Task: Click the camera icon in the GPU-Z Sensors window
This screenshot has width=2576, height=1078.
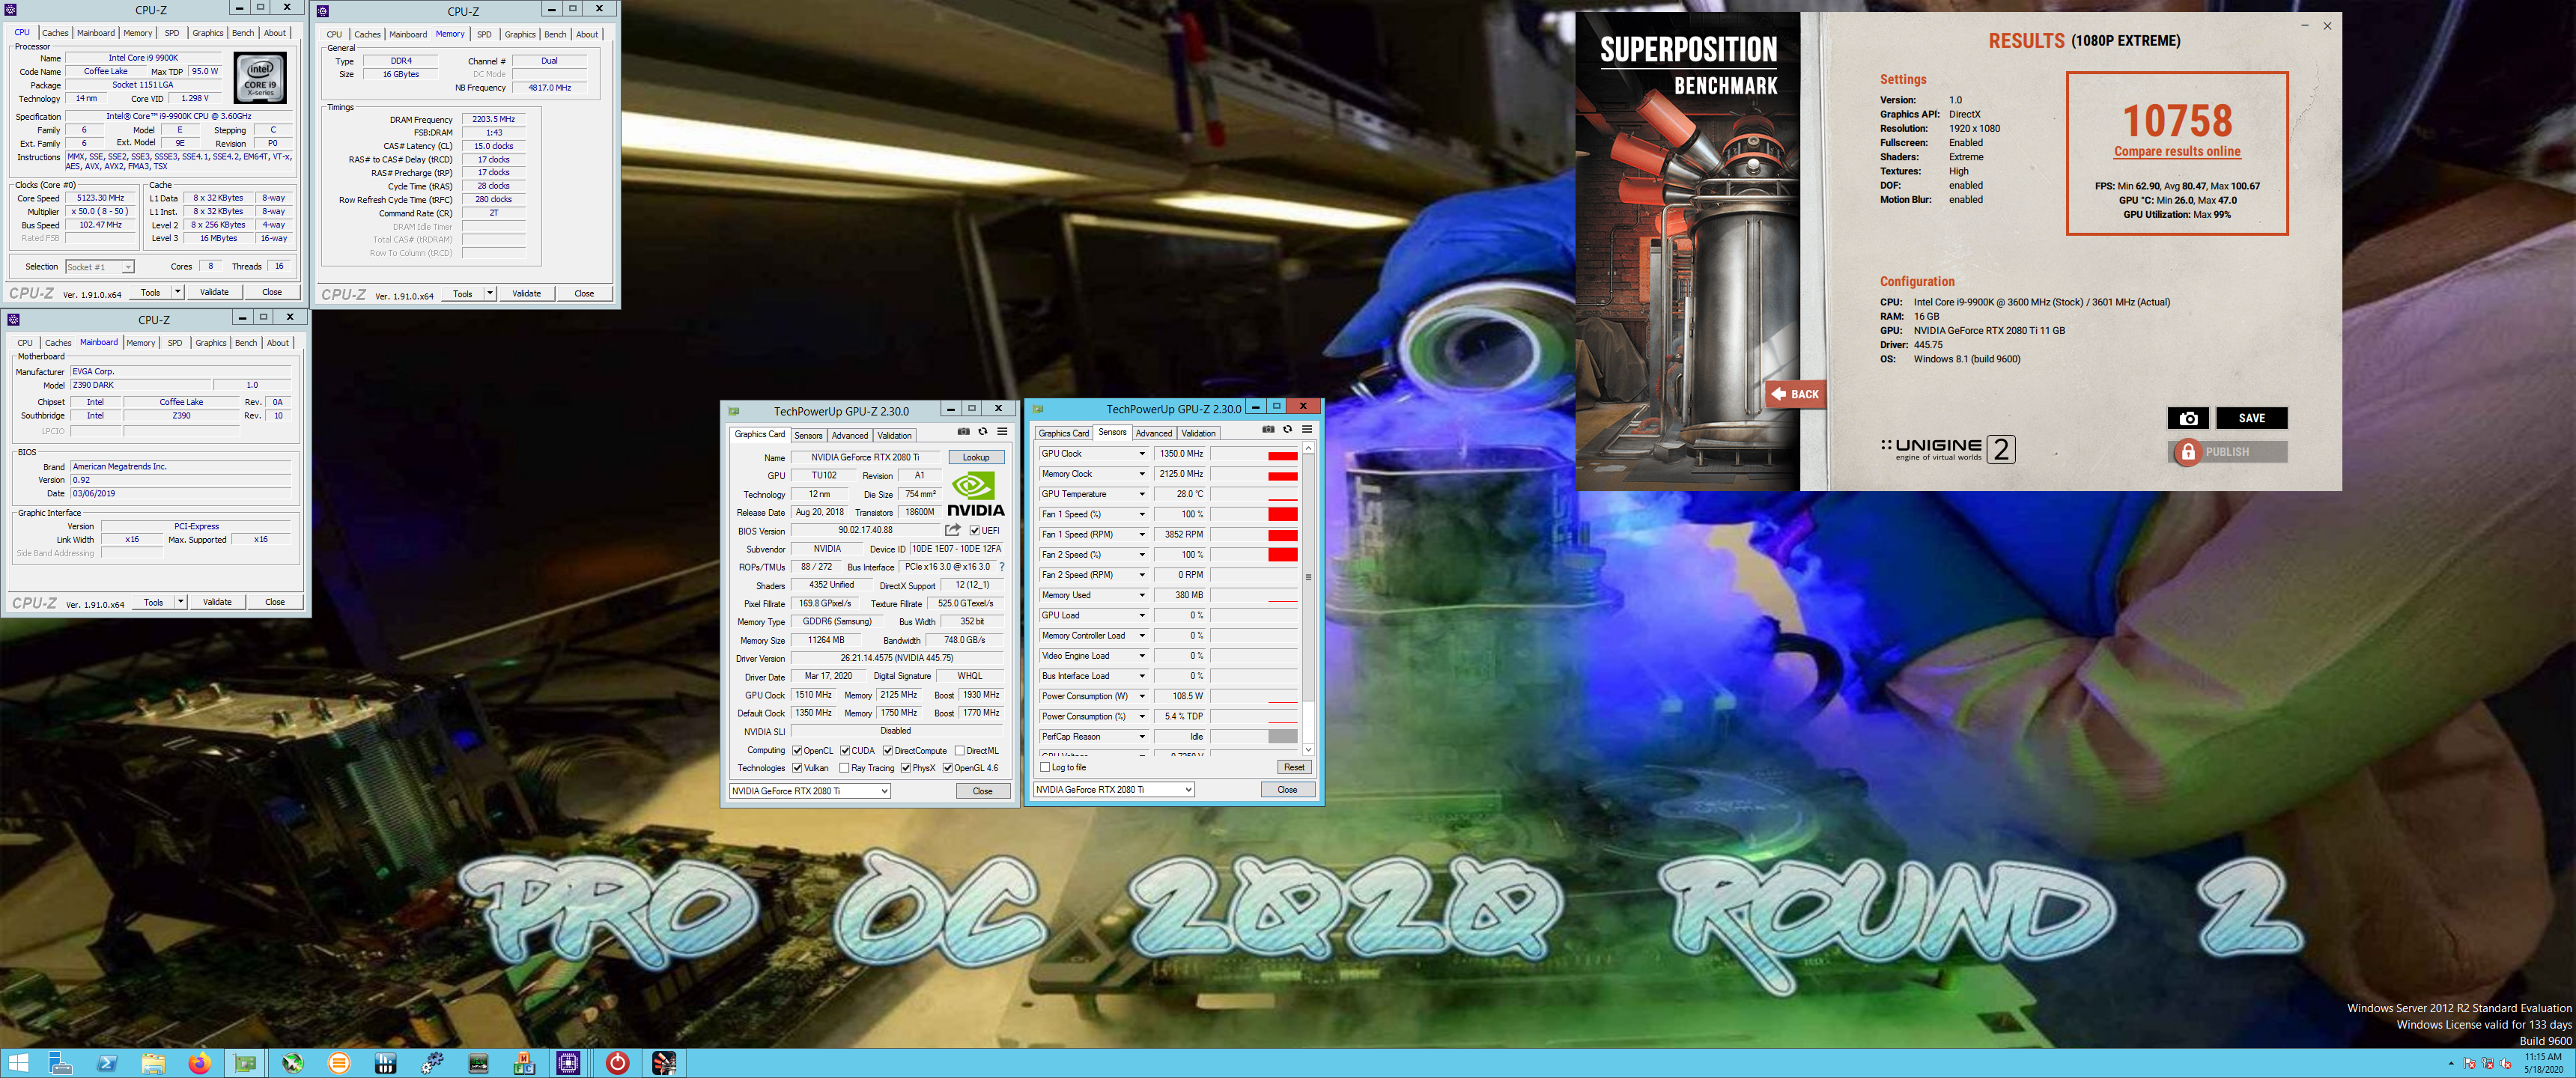Action: coord(1268,430)
